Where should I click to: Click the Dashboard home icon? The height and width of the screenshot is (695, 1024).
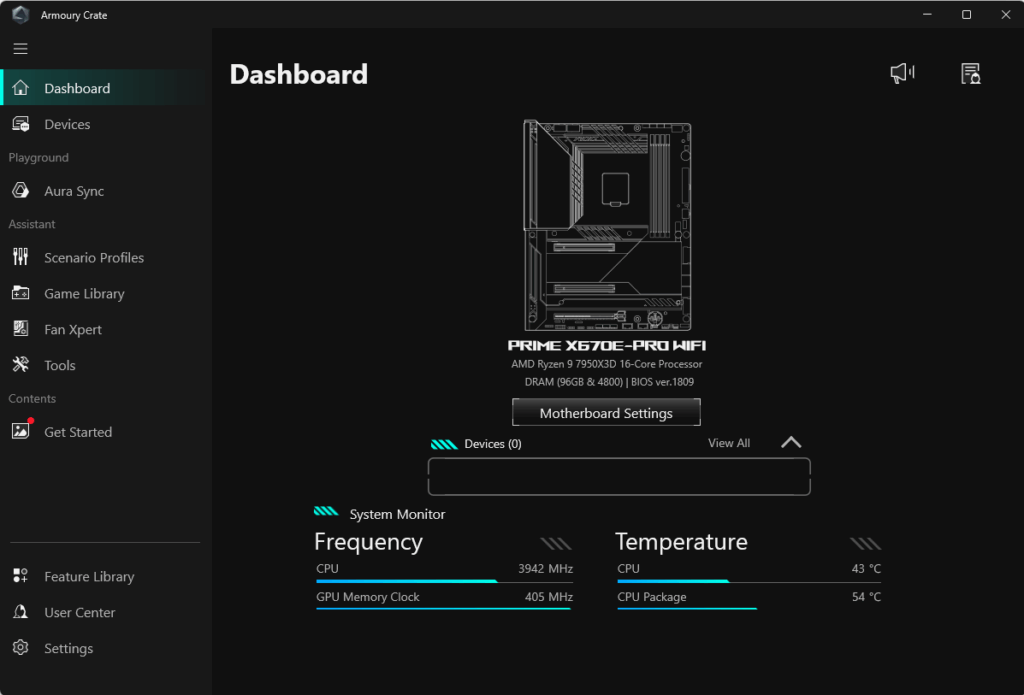tap(20, 88)
